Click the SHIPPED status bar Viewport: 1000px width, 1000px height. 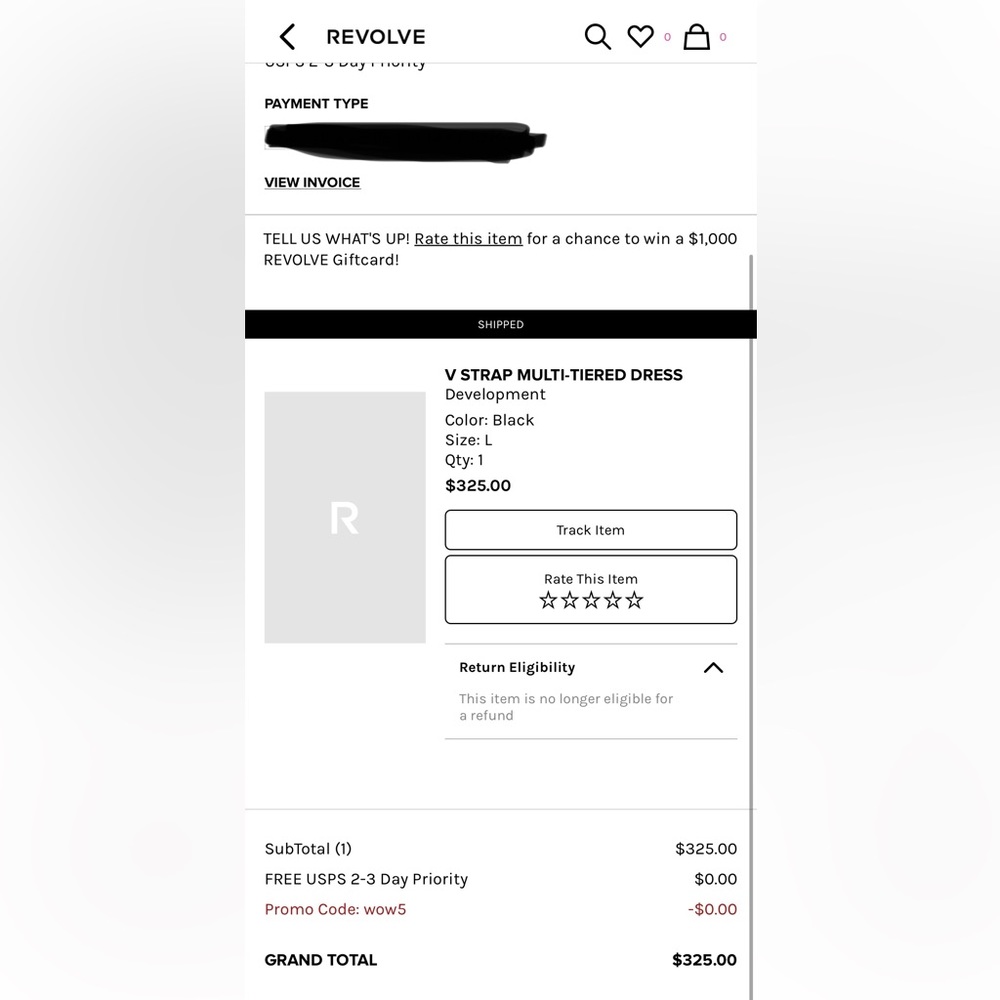point(501,324)
